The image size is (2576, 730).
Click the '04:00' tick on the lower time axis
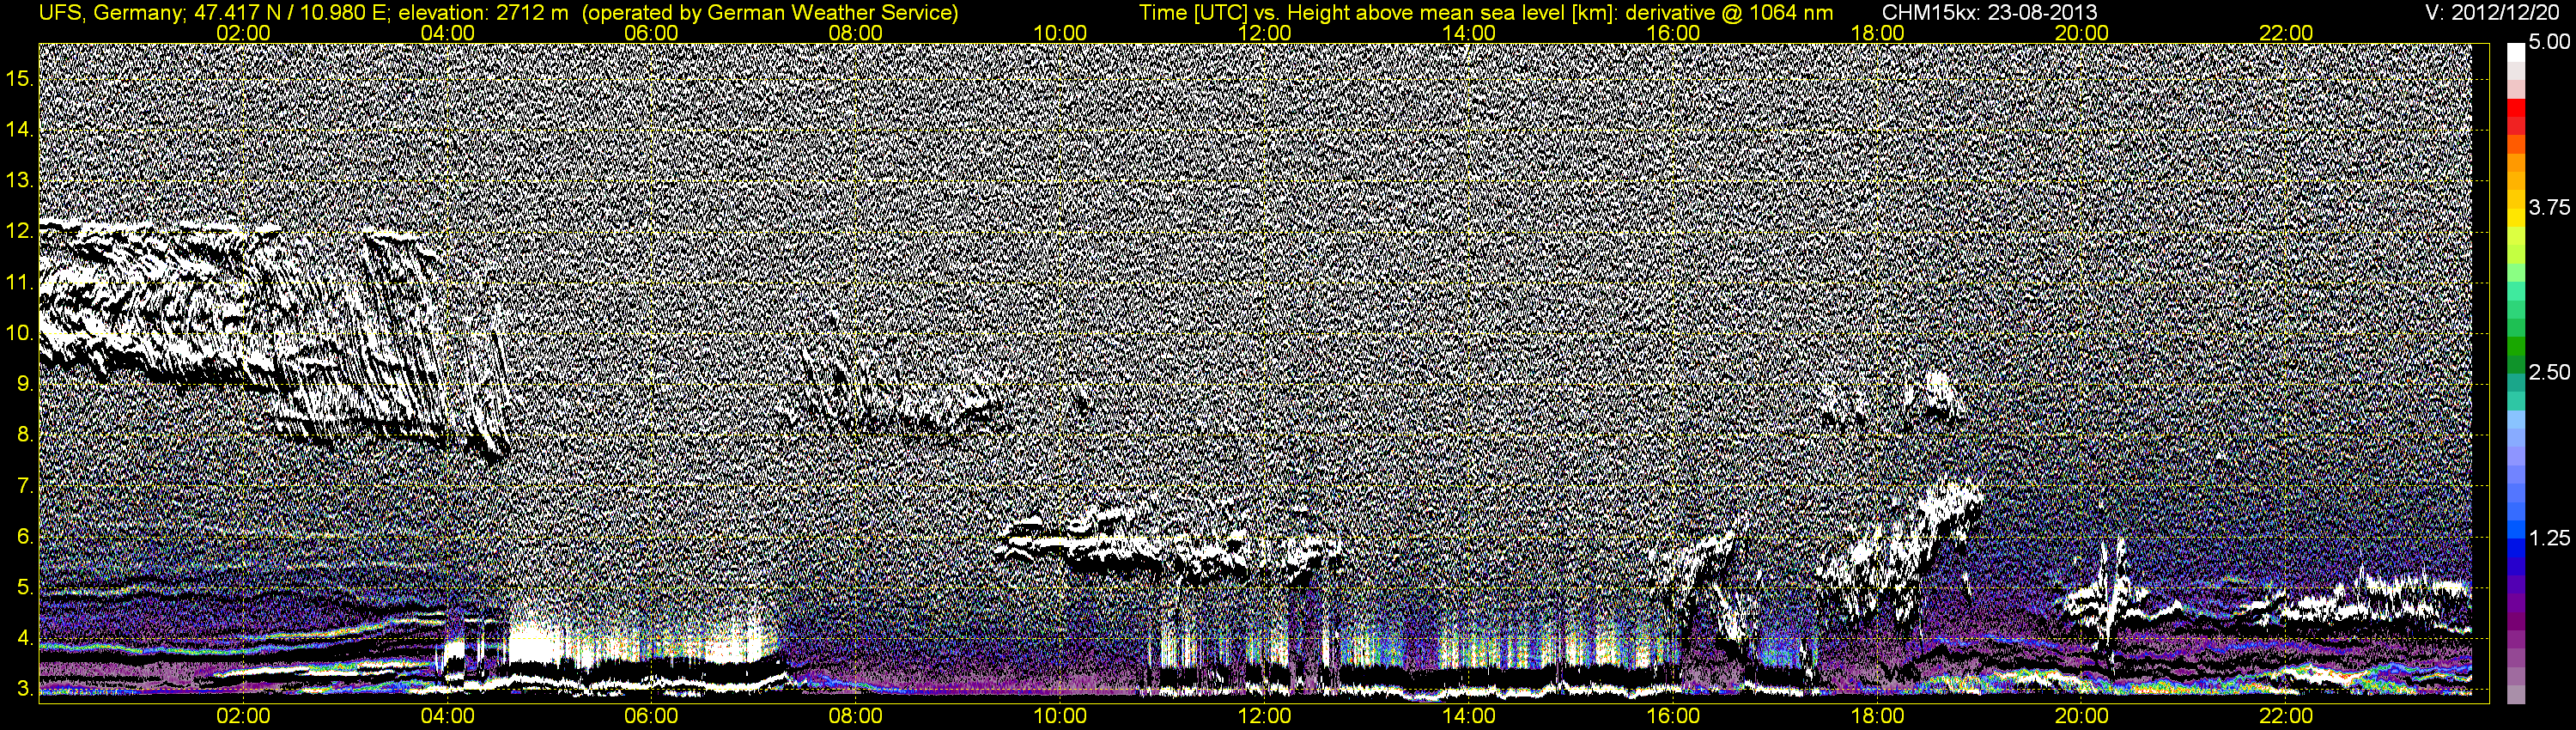tap(447, 716)
